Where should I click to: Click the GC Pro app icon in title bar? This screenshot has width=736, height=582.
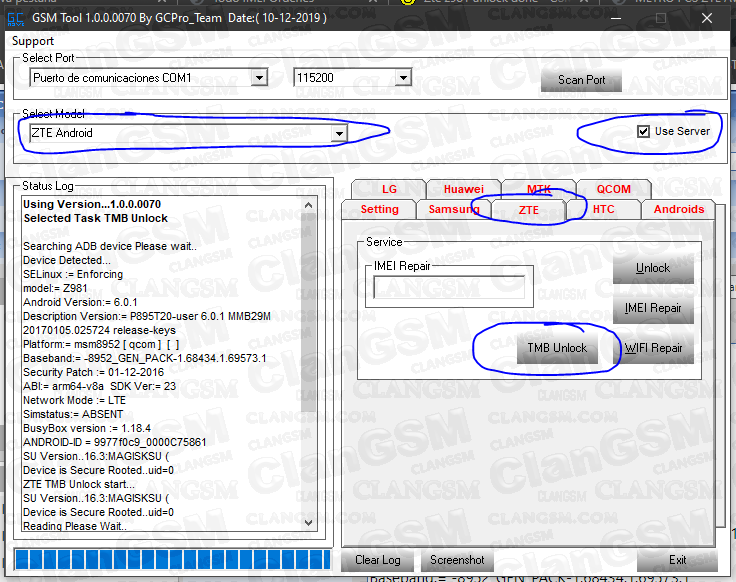[x=15, y=19]
